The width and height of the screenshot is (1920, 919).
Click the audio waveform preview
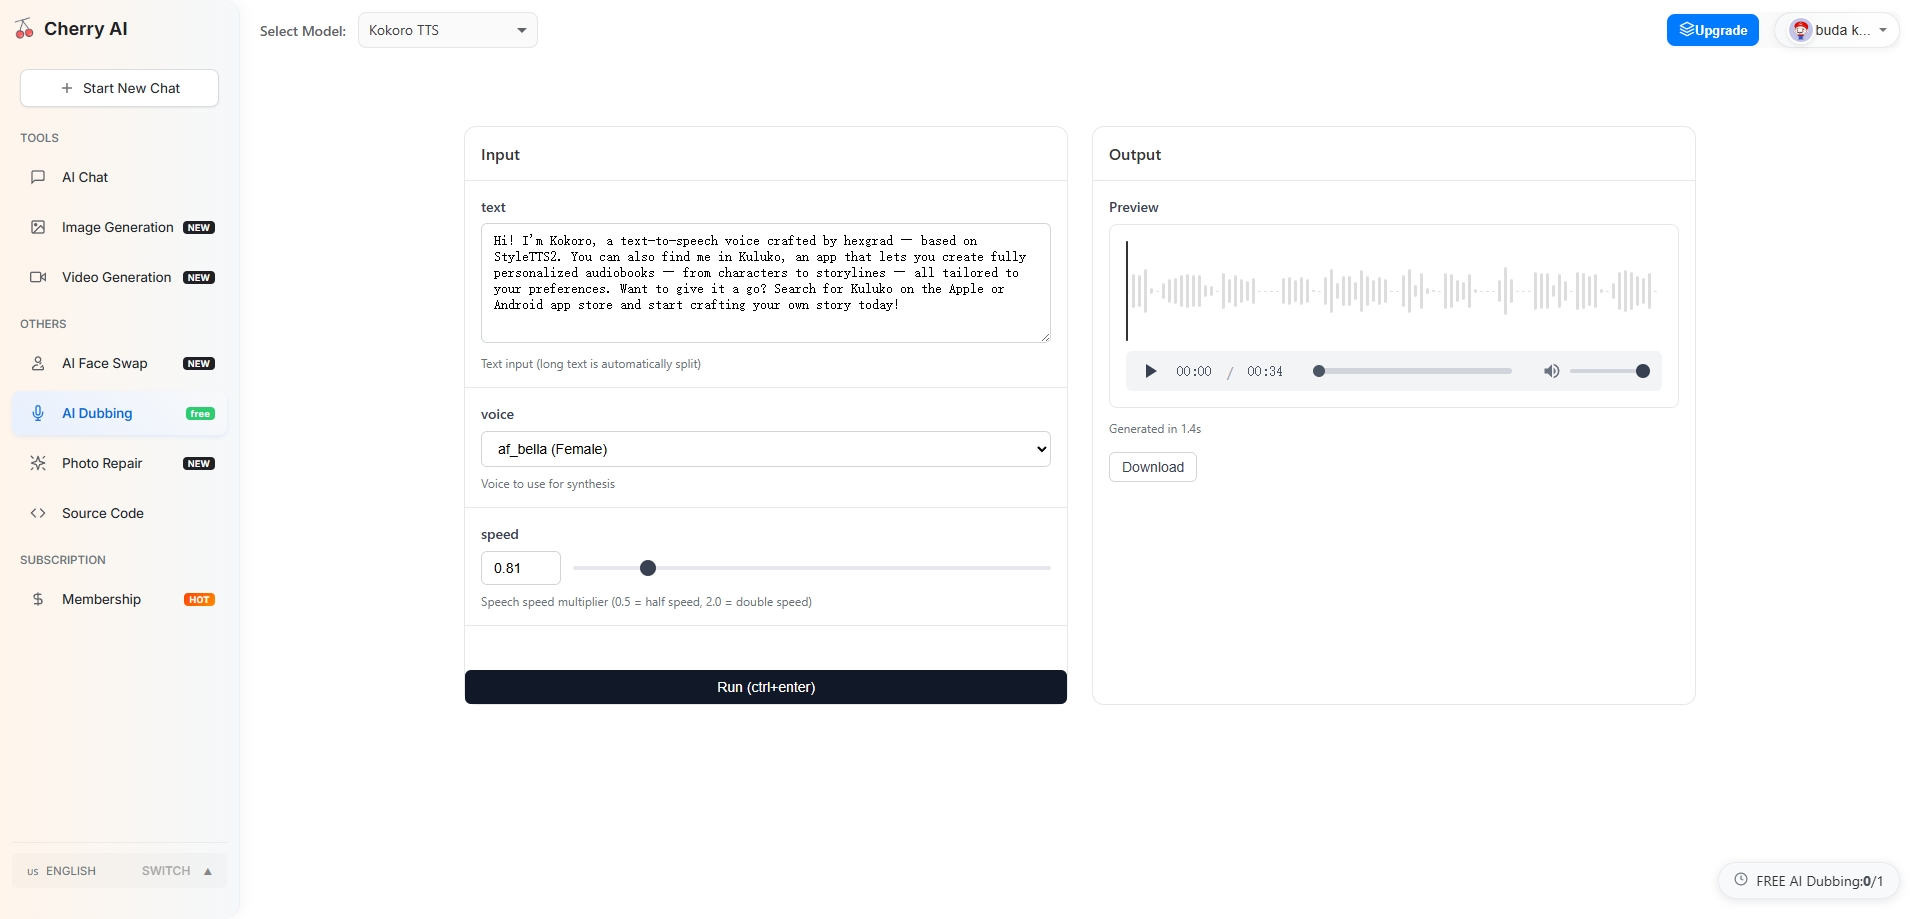pyautogui.click(x=1393, y=291)
